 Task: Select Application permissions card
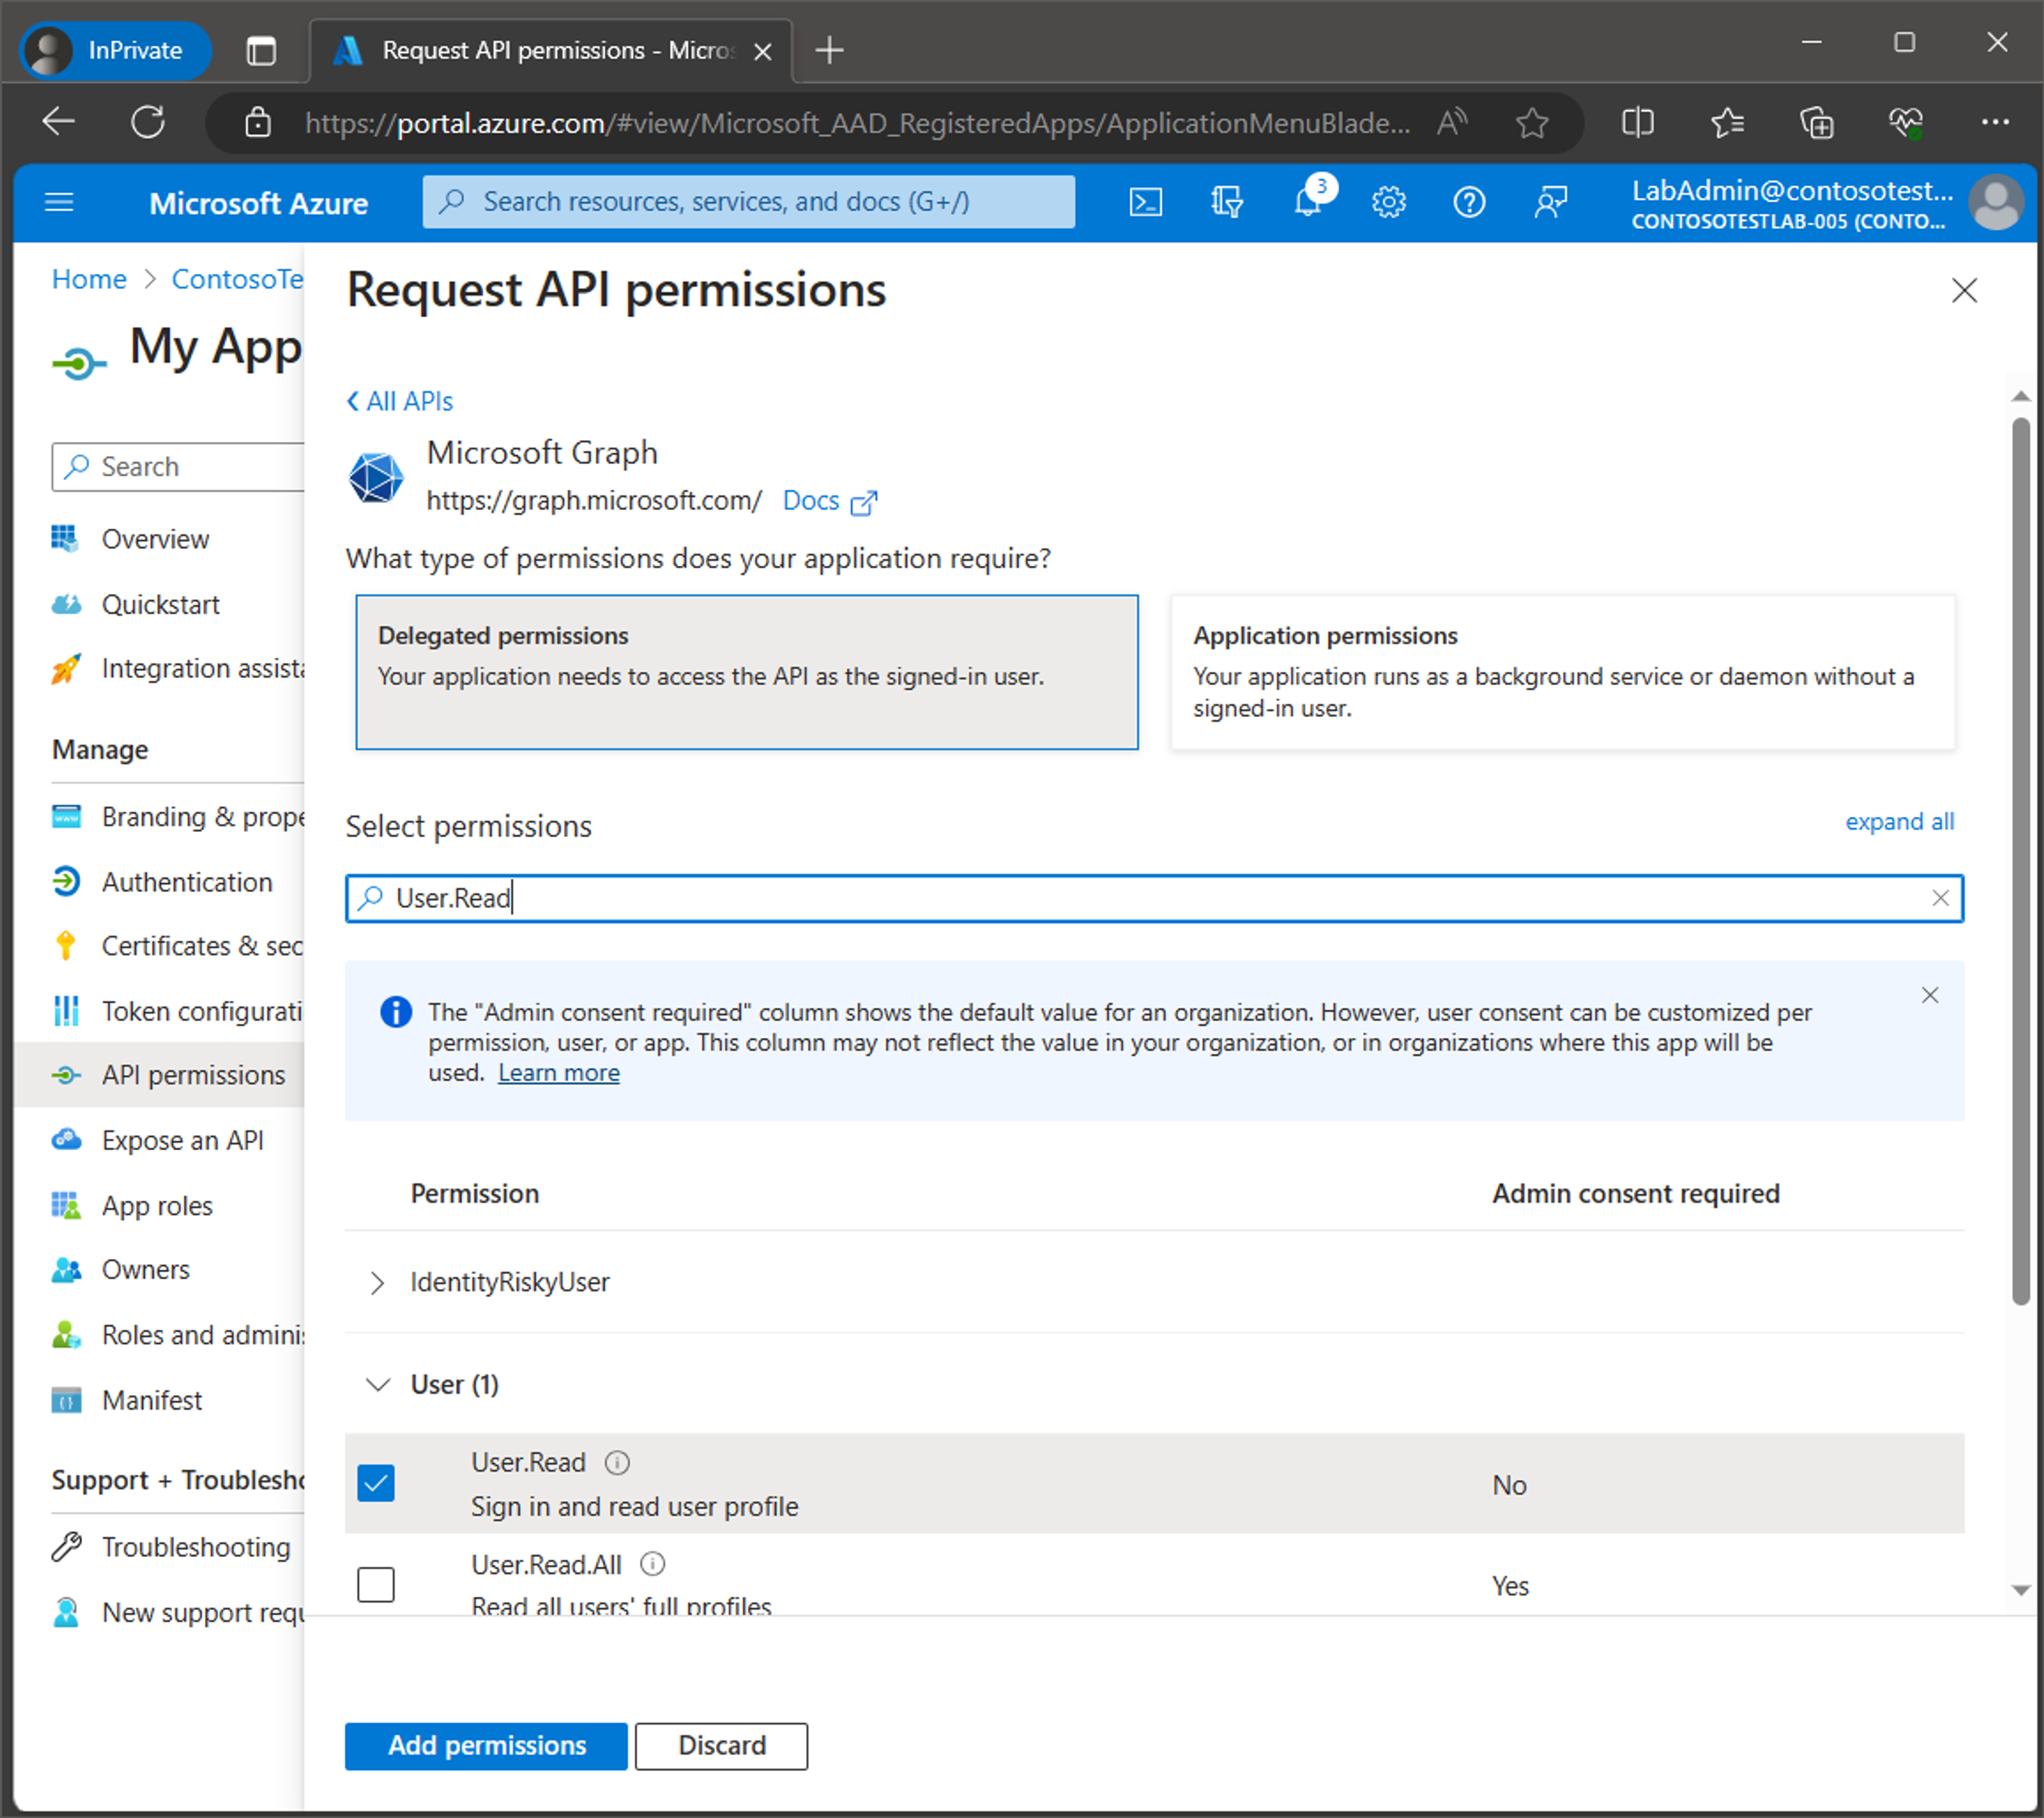point(1563,672)
